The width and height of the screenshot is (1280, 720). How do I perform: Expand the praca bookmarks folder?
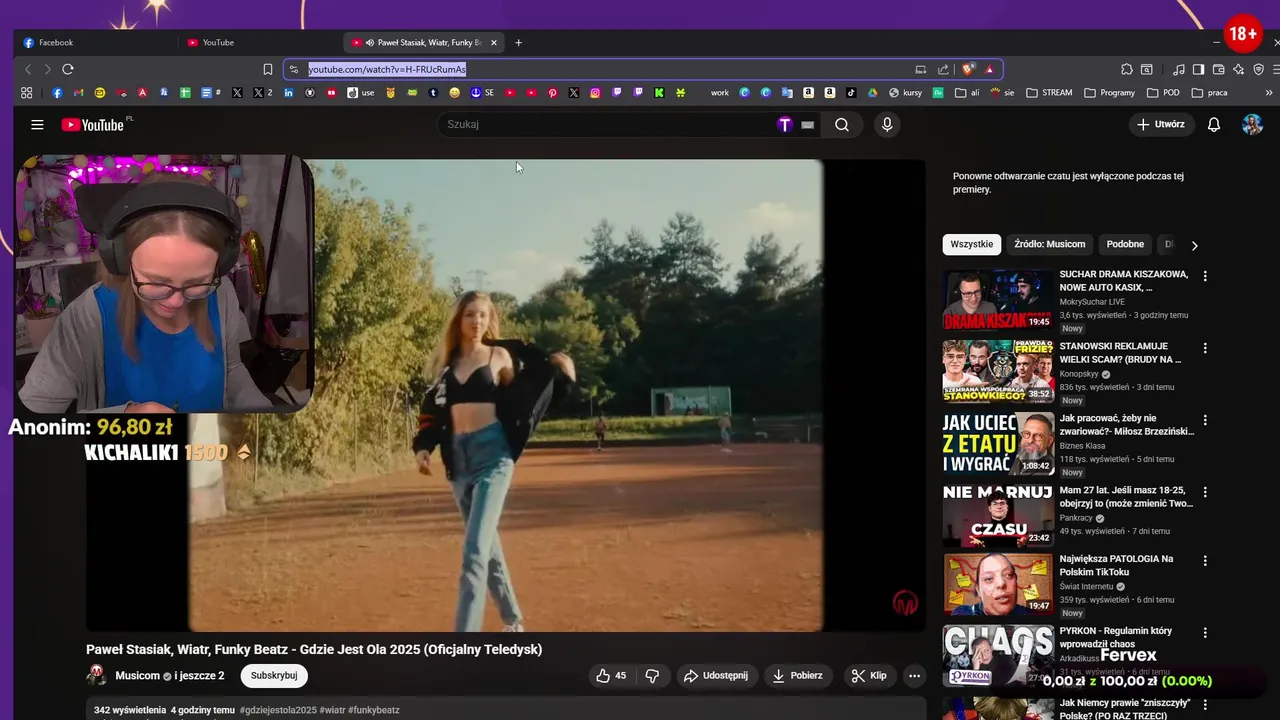[1209, 93]
